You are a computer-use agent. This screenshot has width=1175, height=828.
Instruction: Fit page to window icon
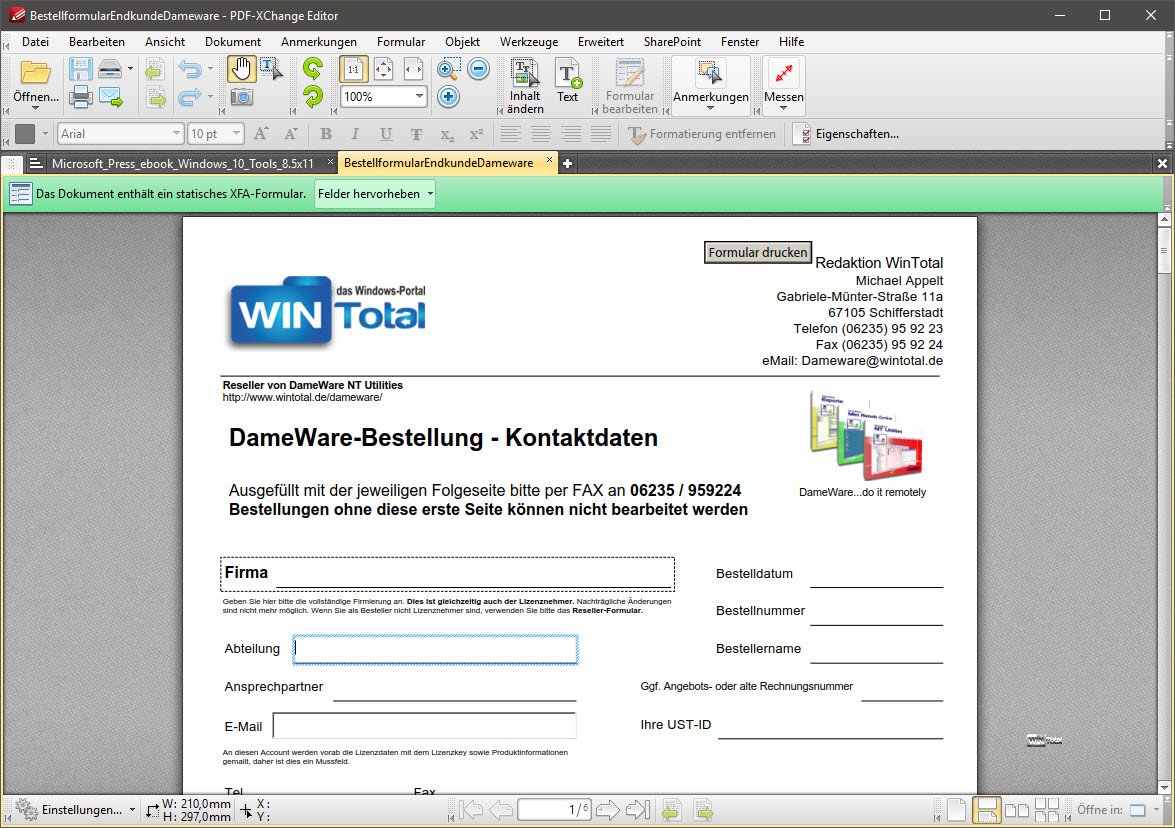[383, 69]
